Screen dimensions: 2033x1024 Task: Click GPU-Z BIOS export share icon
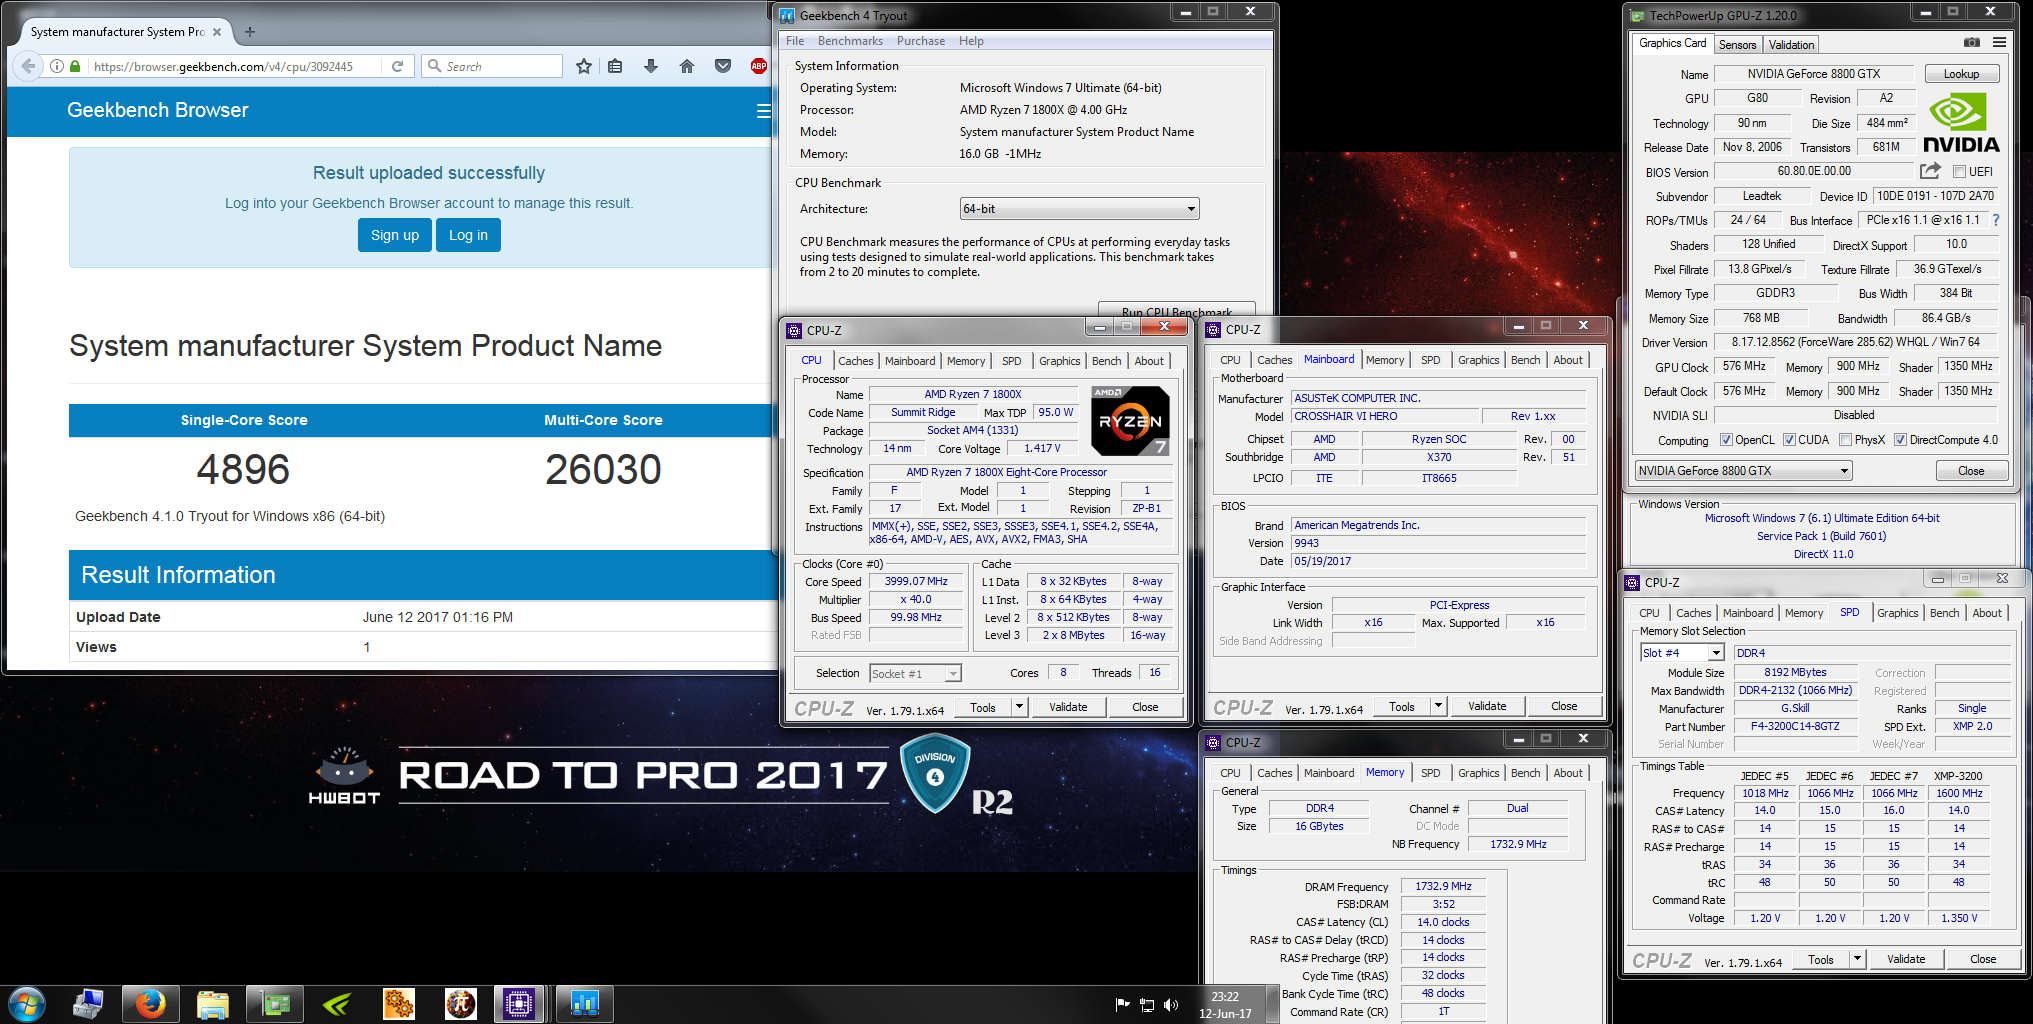[x=1930, y=171]
